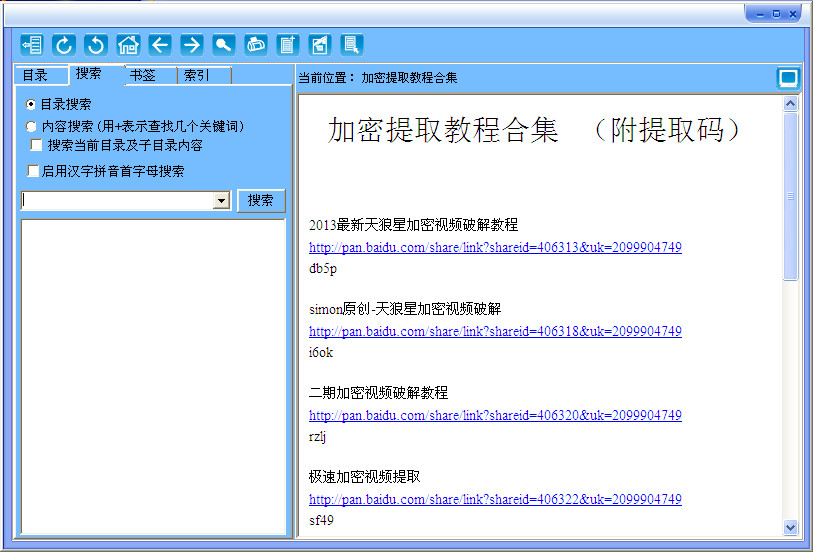Minimize the window
813x552 pixels.
coord(760,15)
